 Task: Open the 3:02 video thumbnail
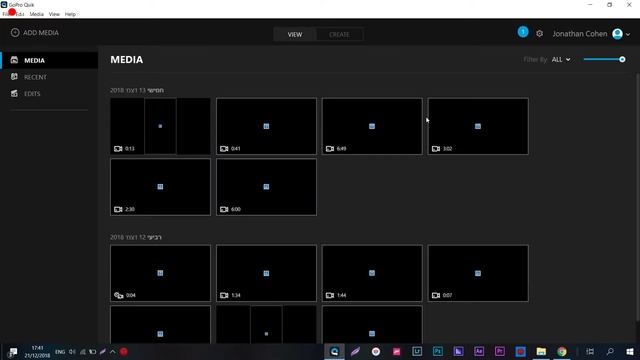(x=478, y=126)
